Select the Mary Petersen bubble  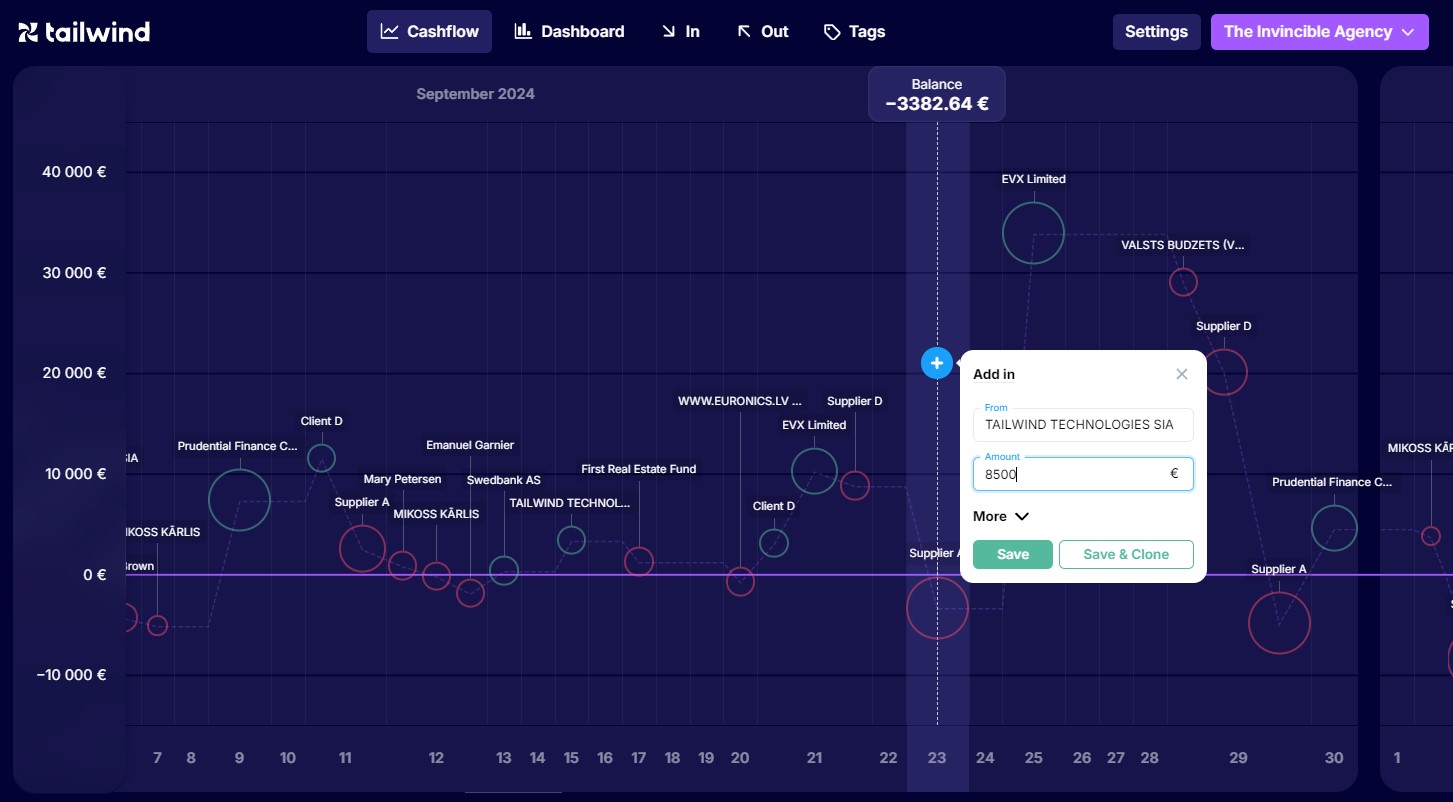(x=402, y=565)
